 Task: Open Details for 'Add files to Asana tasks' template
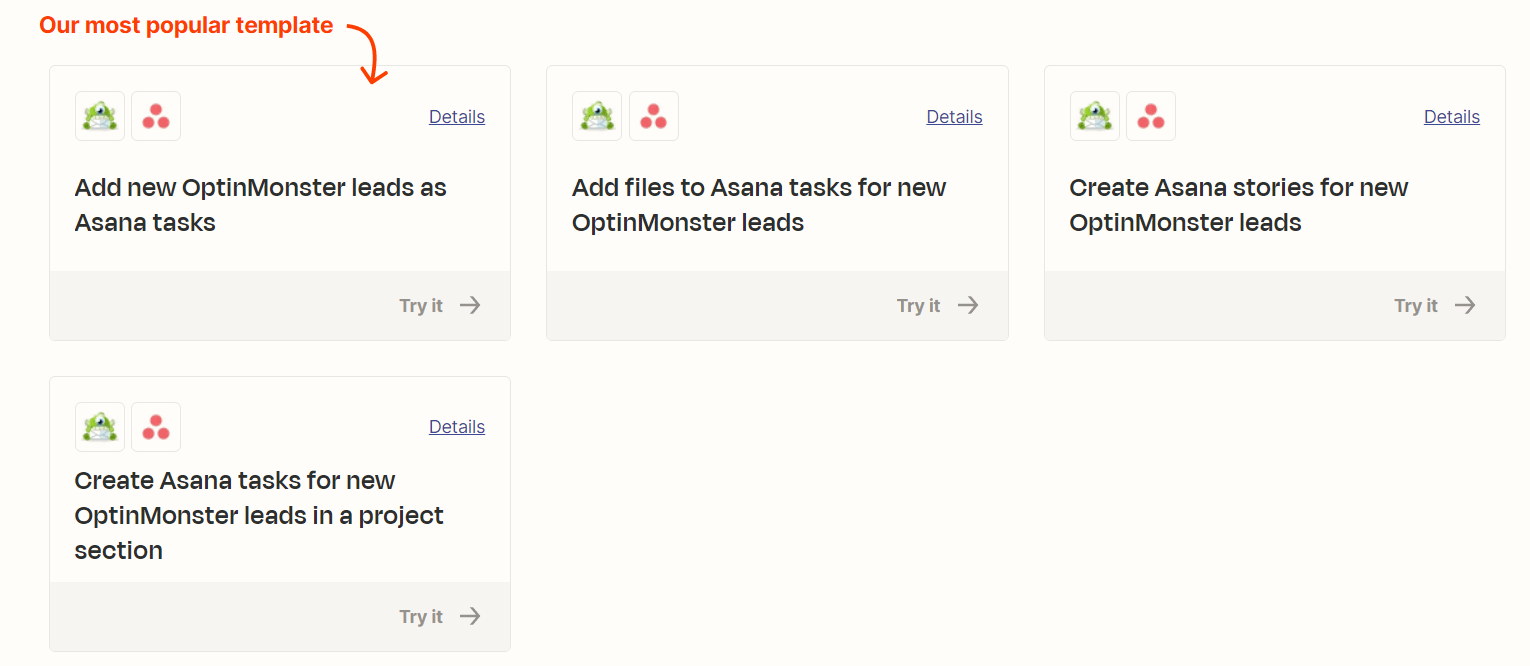[x=954, y=116]
